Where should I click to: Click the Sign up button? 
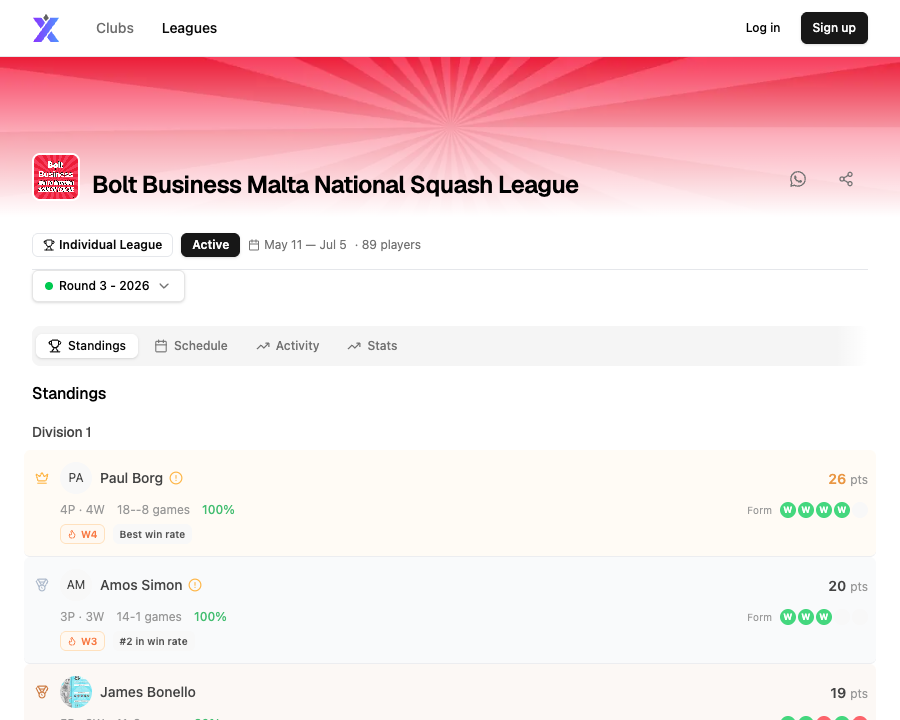pos(834,28)
